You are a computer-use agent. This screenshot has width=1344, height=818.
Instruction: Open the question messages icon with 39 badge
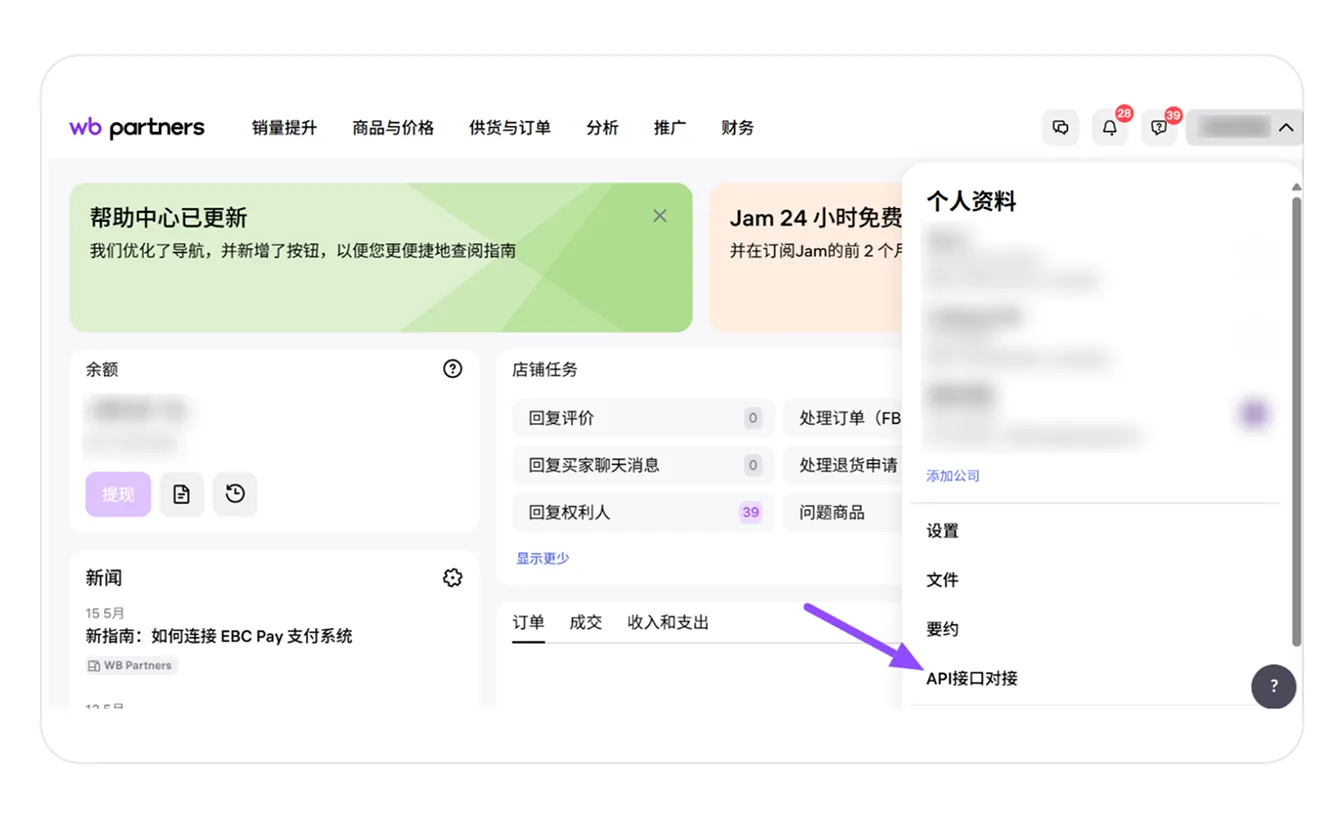[x=1159, y=128]
